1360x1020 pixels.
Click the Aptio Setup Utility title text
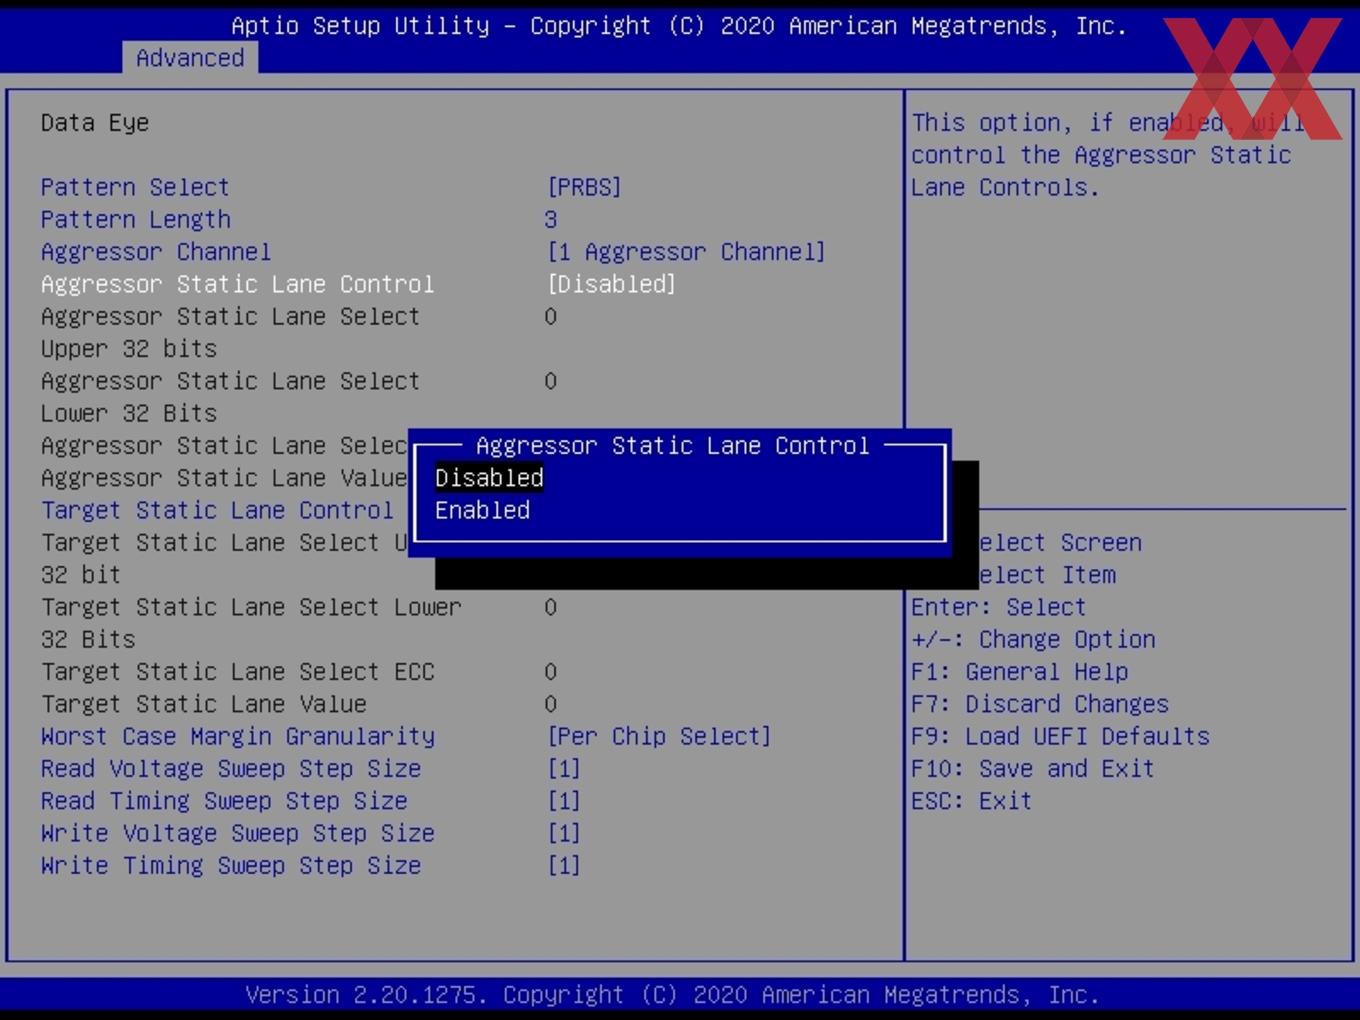(679, 26)
